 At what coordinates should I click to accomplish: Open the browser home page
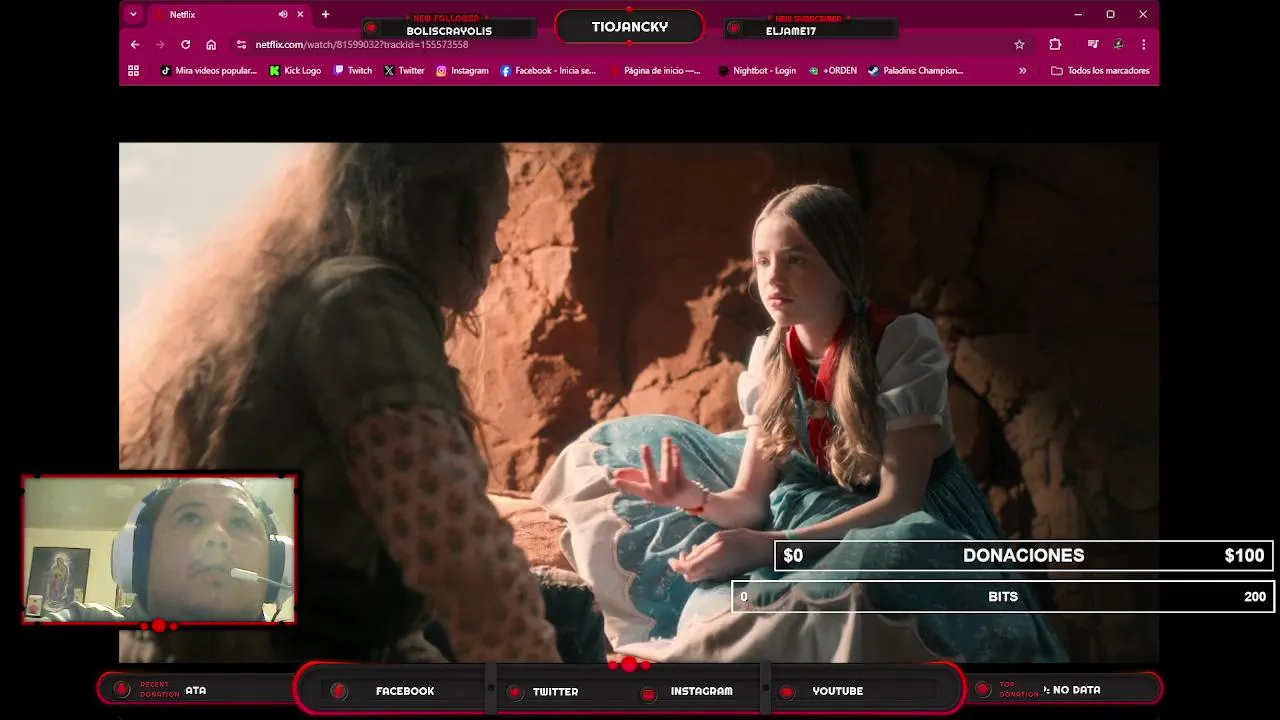pyautogui.click(x=211, y=44)
